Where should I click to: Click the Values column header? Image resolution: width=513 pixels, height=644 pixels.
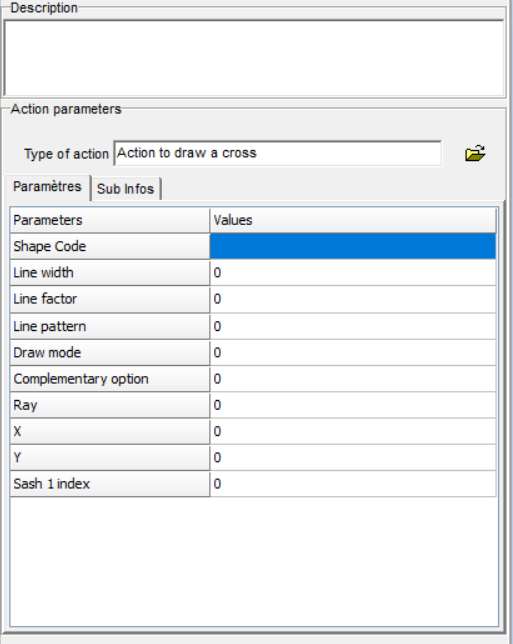(x=353, y=220)
